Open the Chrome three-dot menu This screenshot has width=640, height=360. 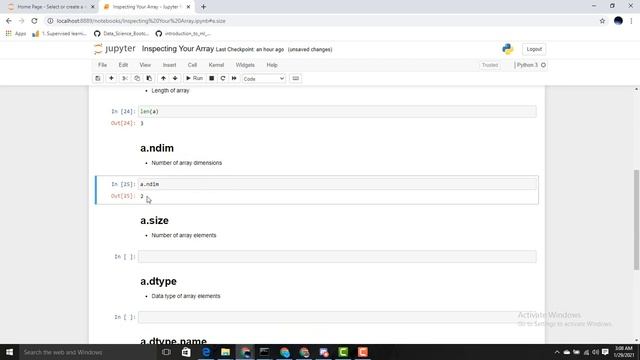(631, 21)
